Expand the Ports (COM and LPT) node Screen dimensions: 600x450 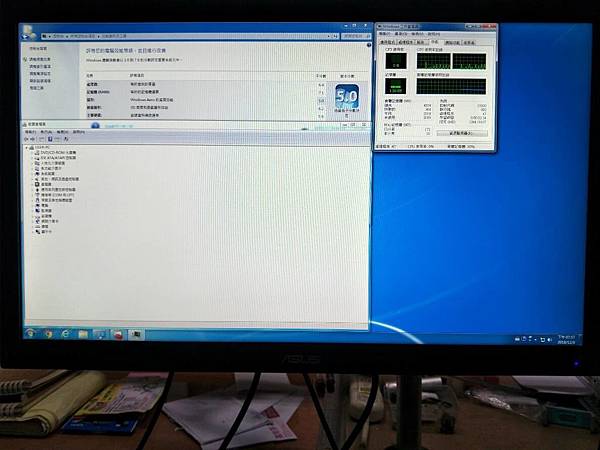pyautogui.click(x=32, y=195)
